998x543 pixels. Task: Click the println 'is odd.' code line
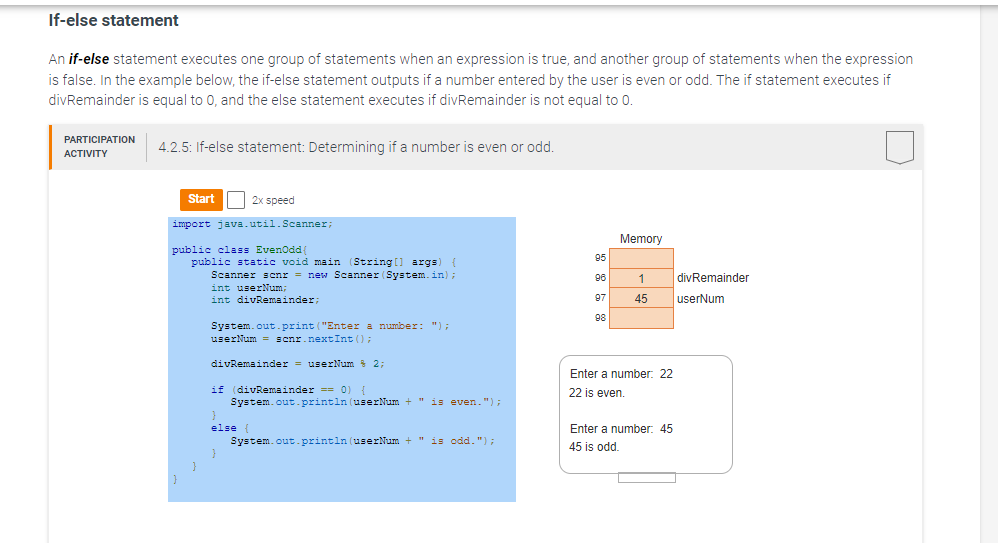coord(363,441)
